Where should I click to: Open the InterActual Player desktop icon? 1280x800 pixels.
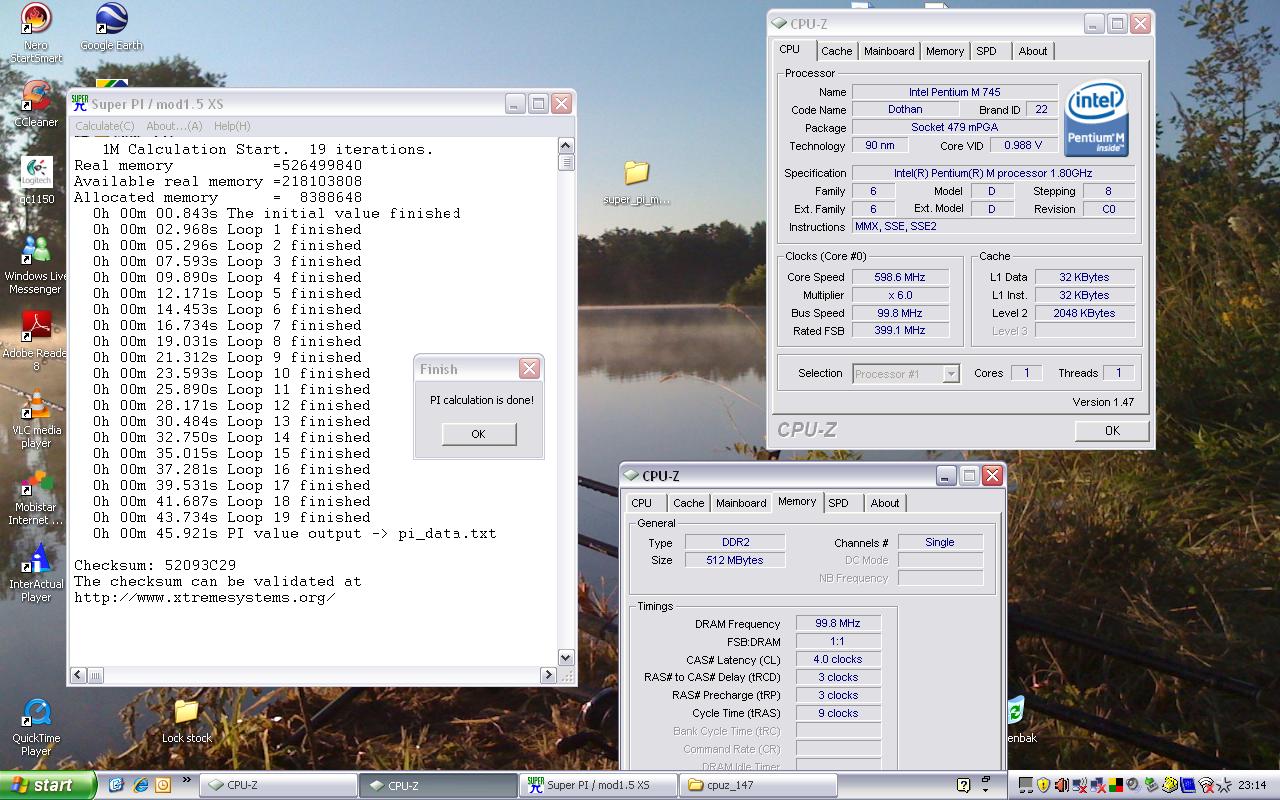coord(36,573)
